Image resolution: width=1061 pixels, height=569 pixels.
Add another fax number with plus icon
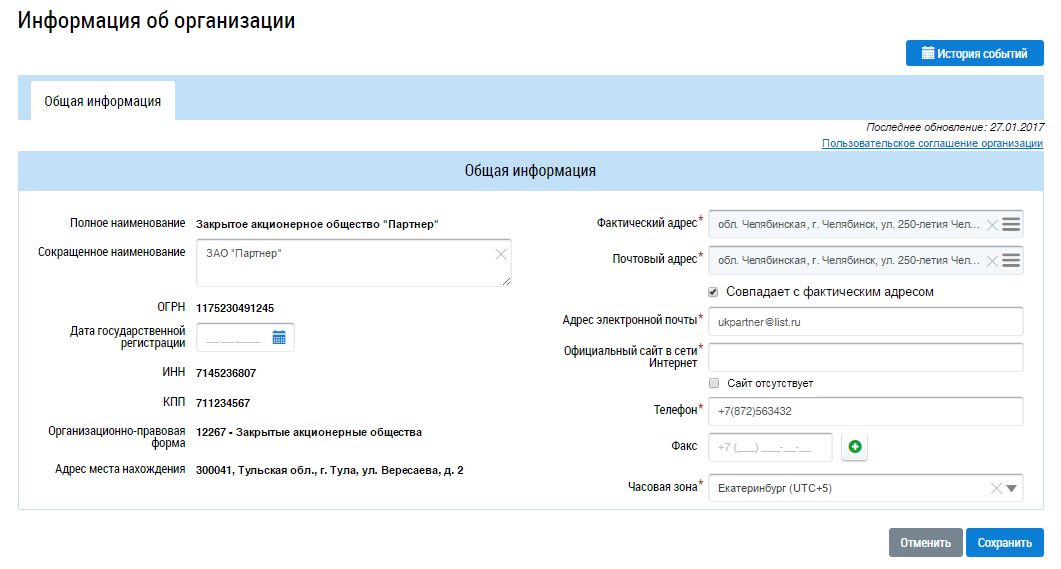pos(855,447)
